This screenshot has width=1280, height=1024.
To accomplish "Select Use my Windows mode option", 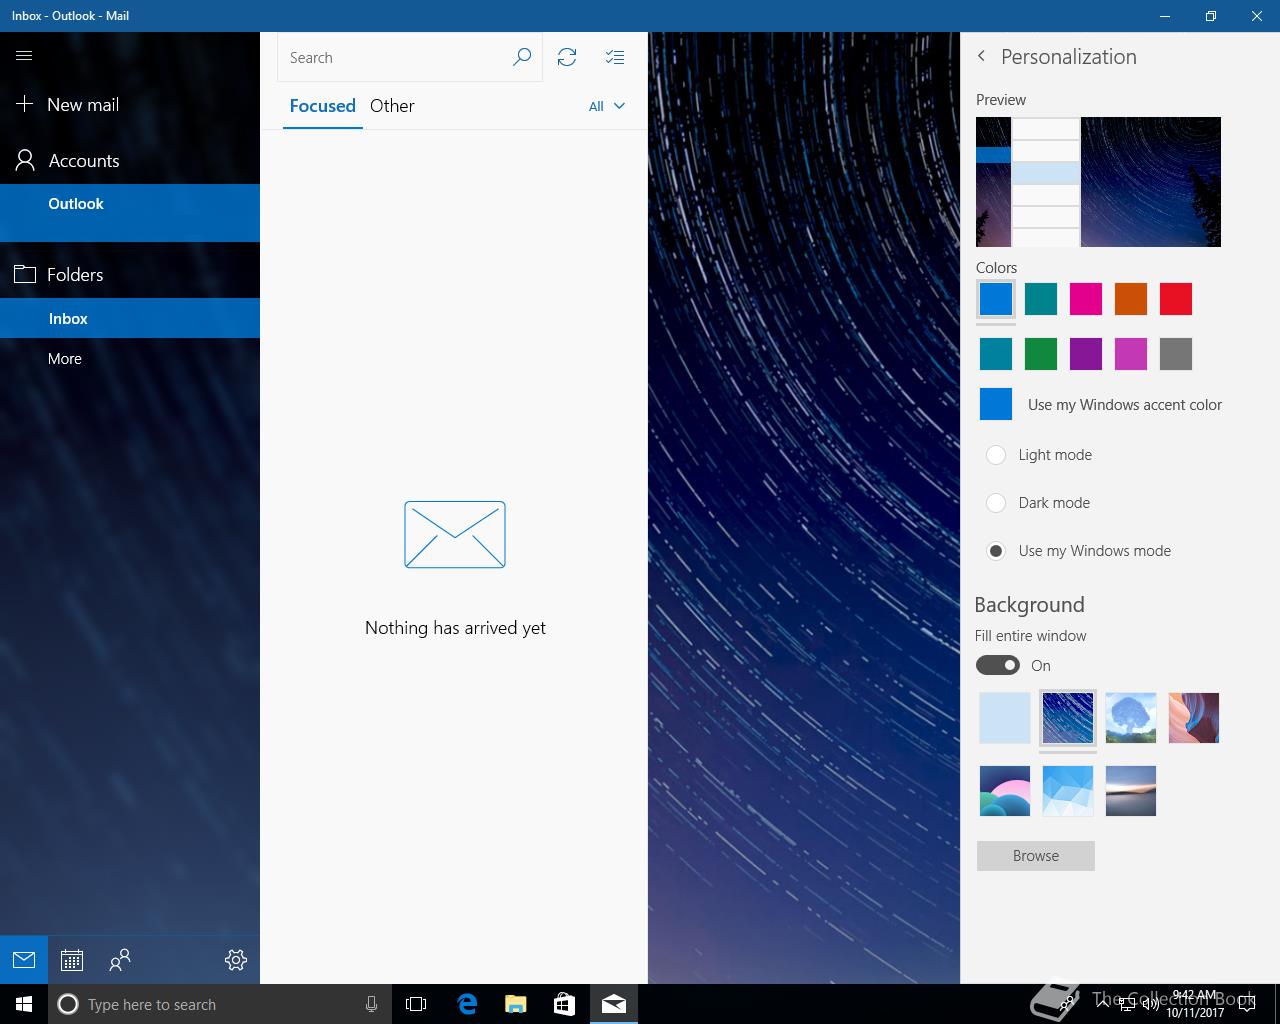I will coord(1079,551).
